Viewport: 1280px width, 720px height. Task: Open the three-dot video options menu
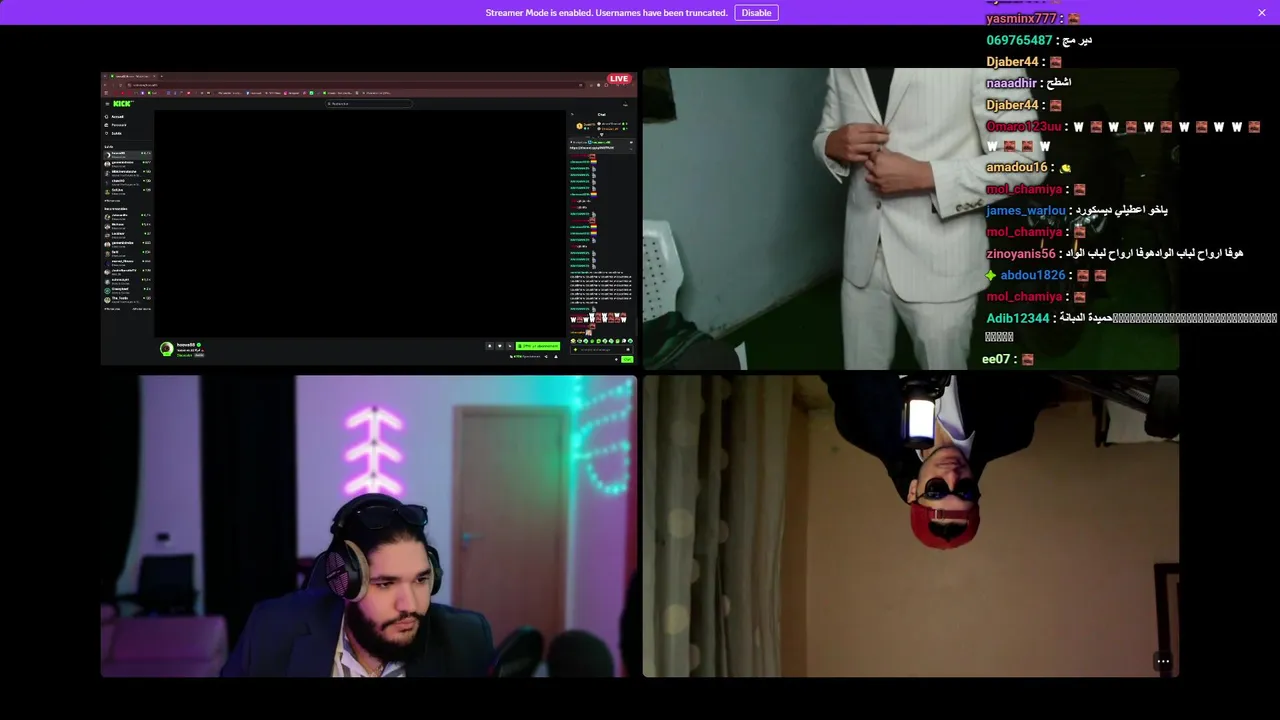[x=1163, y=661]
